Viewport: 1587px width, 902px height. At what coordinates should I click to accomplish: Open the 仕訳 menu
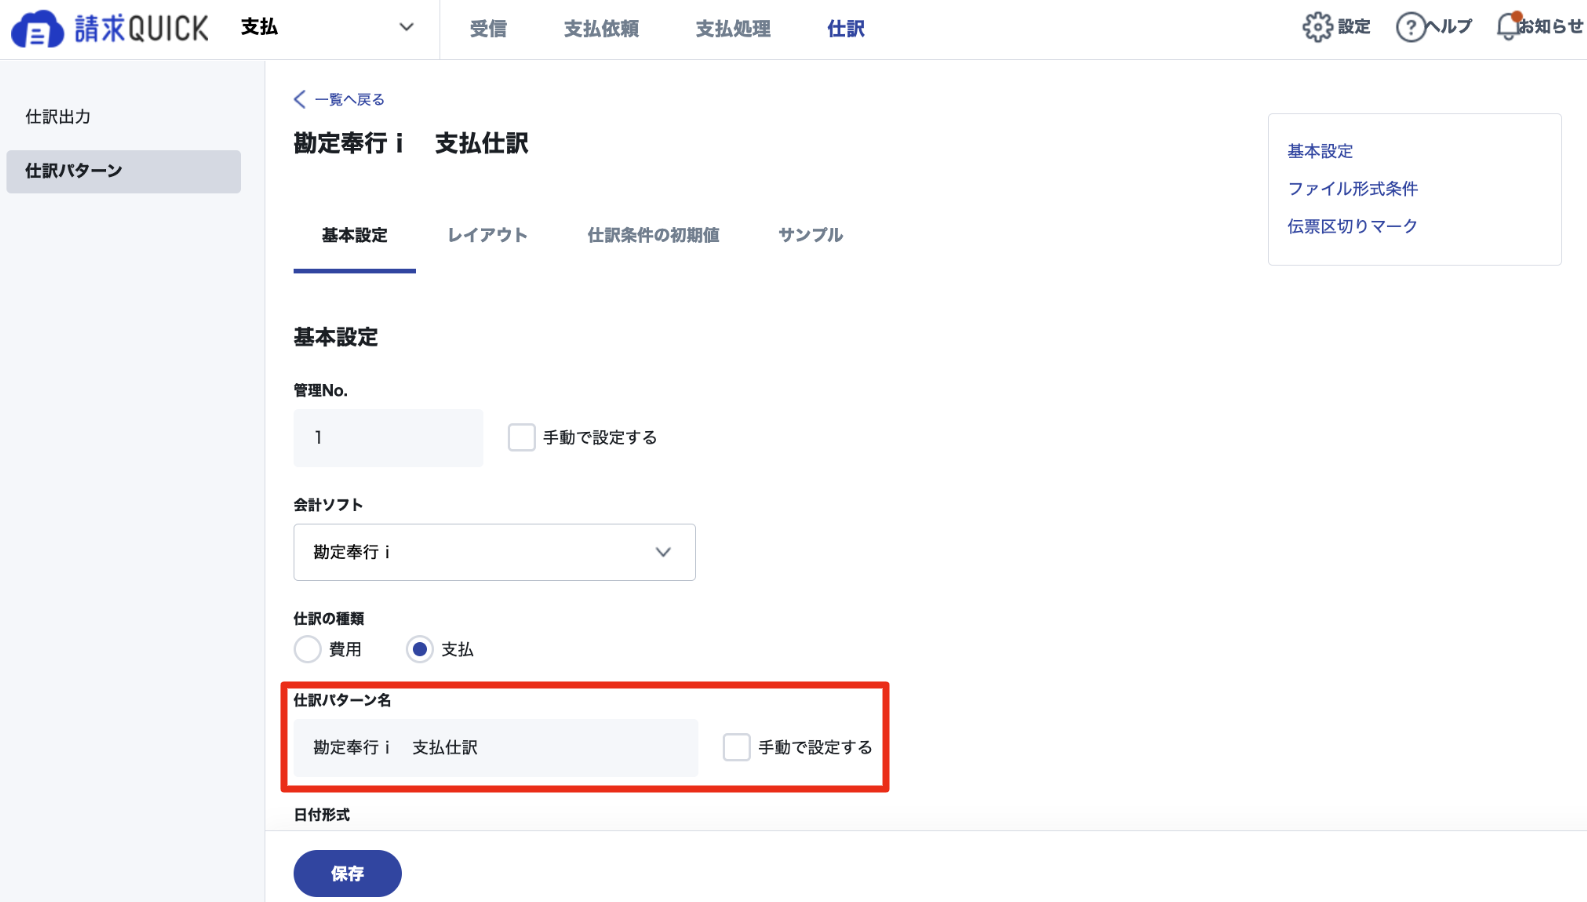(846, 29)
